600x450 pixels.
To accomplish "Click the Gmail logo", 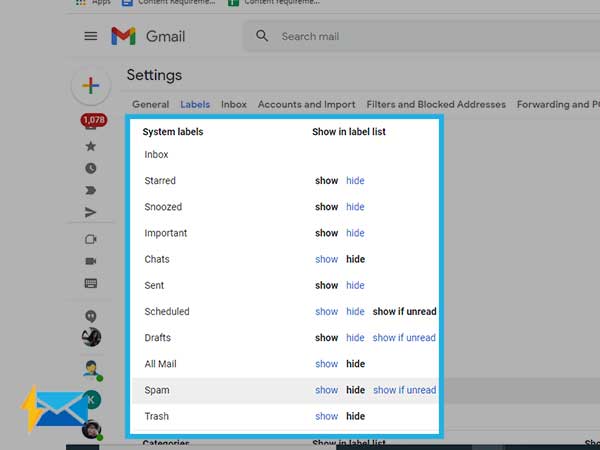I will 148,36.
